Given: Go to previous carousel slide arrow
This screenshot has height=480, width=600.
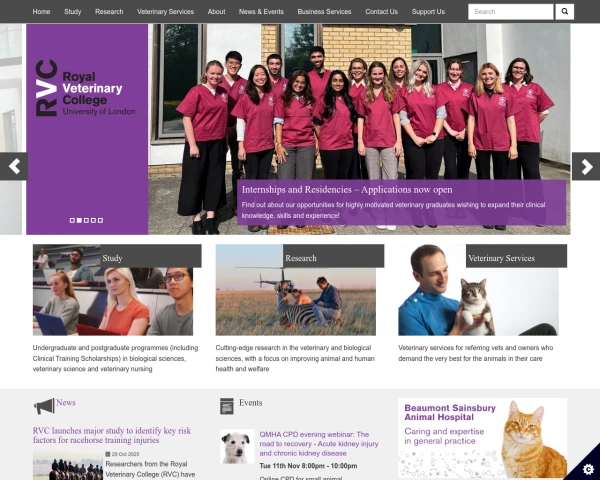Looking at the screenshot, I should (14, 166).
